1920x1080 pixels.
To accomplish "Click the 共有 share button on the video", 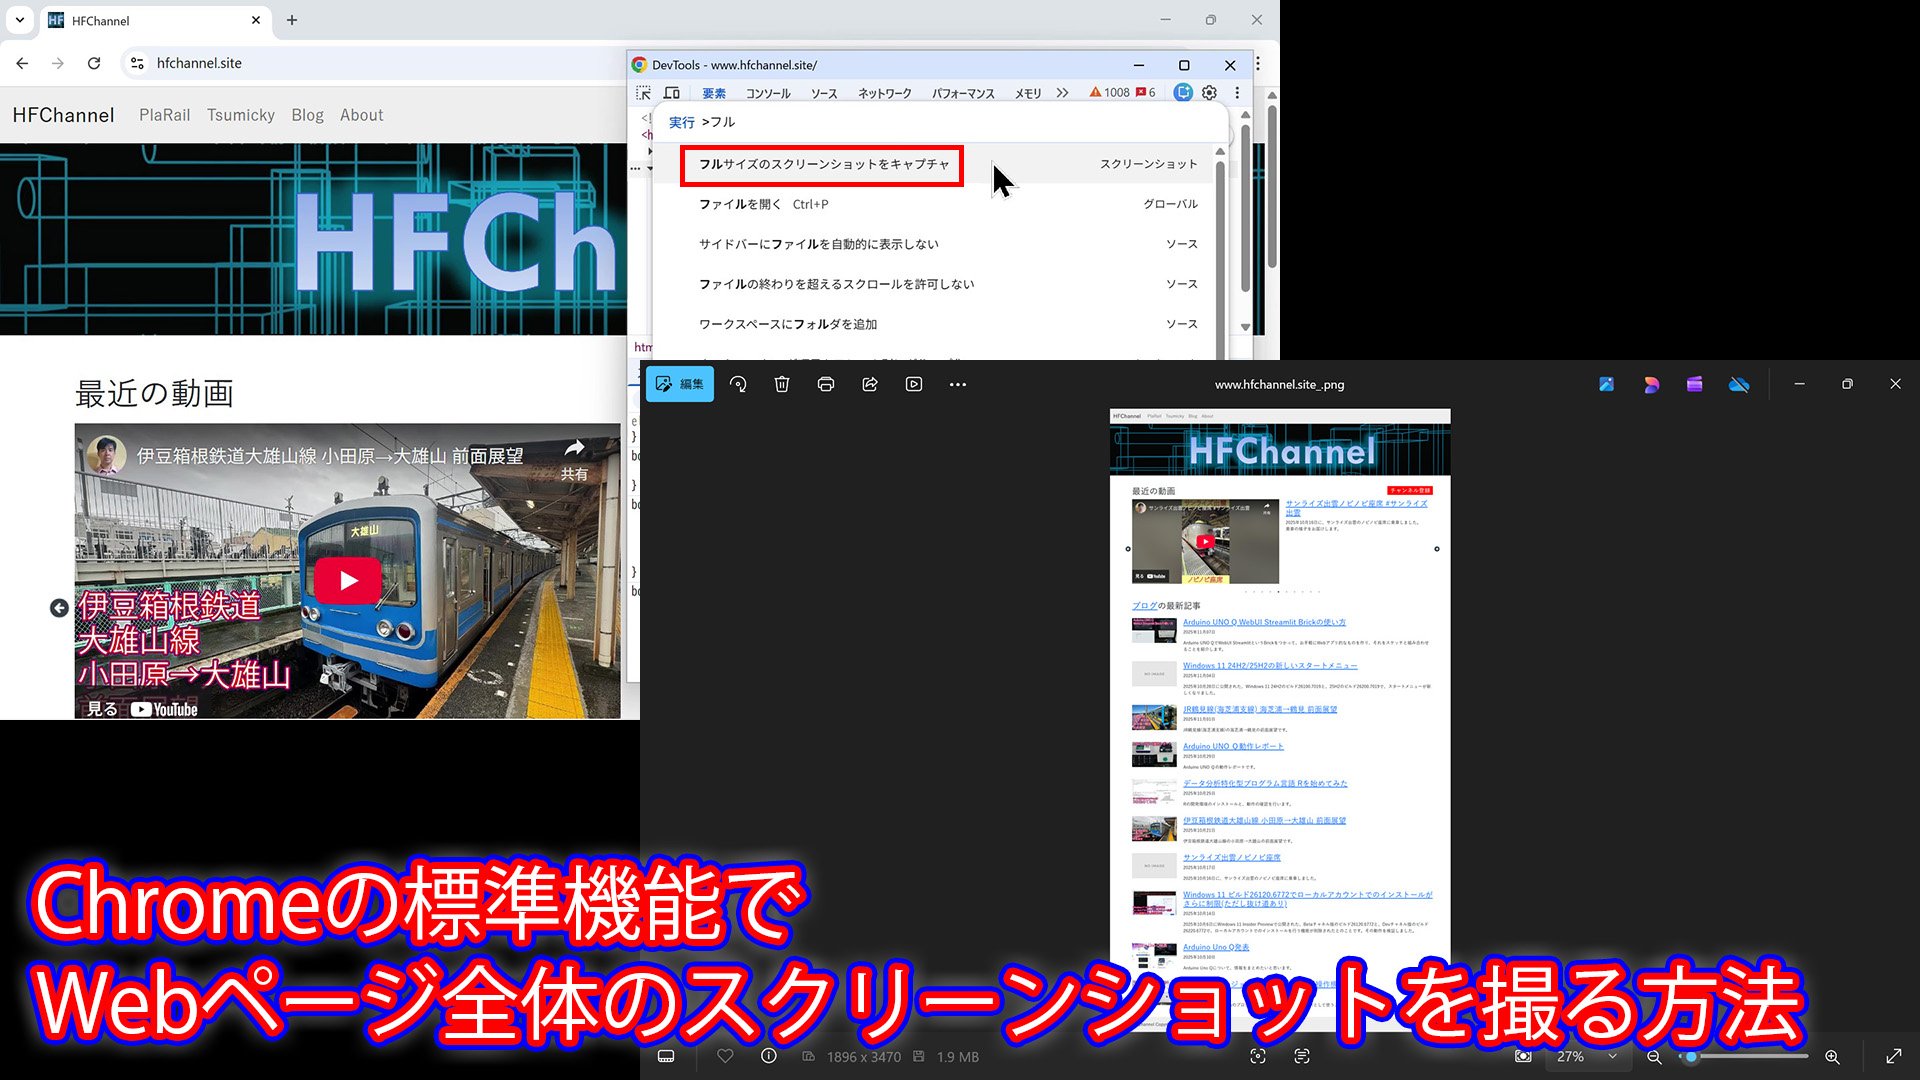I will point(574,459).
